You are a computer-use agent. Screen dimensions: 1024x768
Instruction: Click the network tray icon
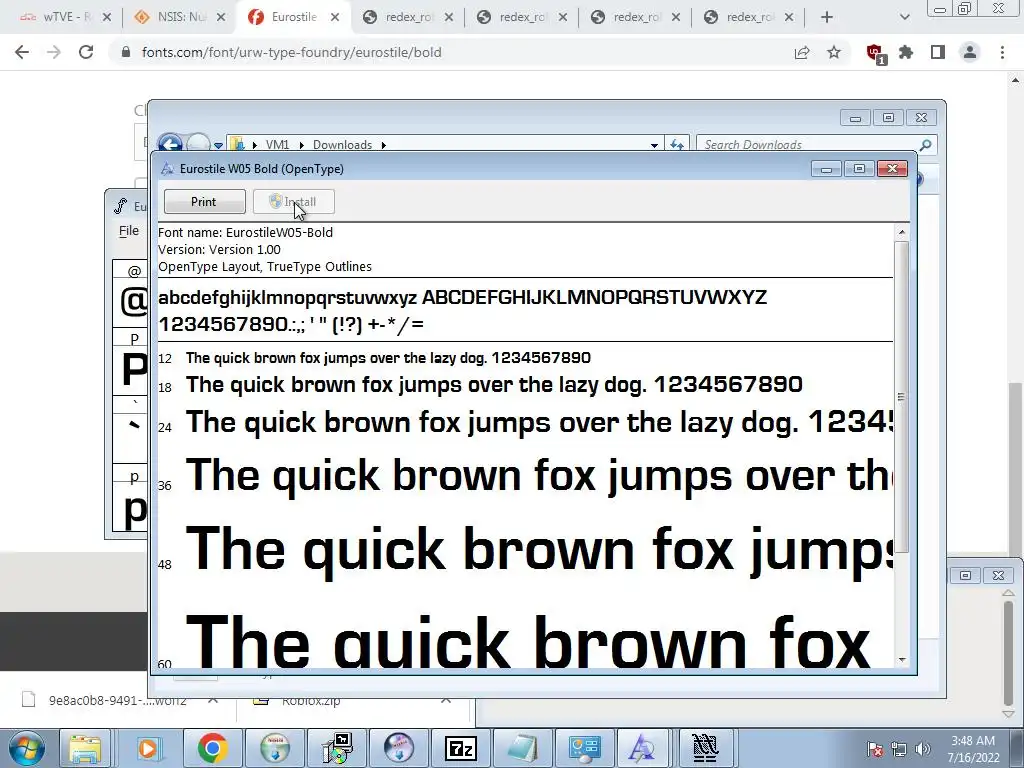pyautogui.click(x=899, y=749)
